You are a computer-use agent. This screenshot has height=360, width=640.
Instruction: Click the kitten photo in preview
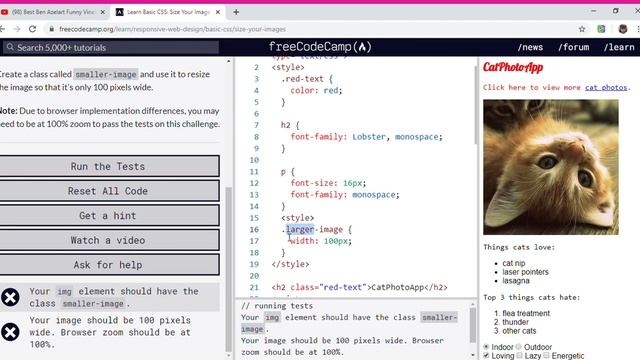551,167
